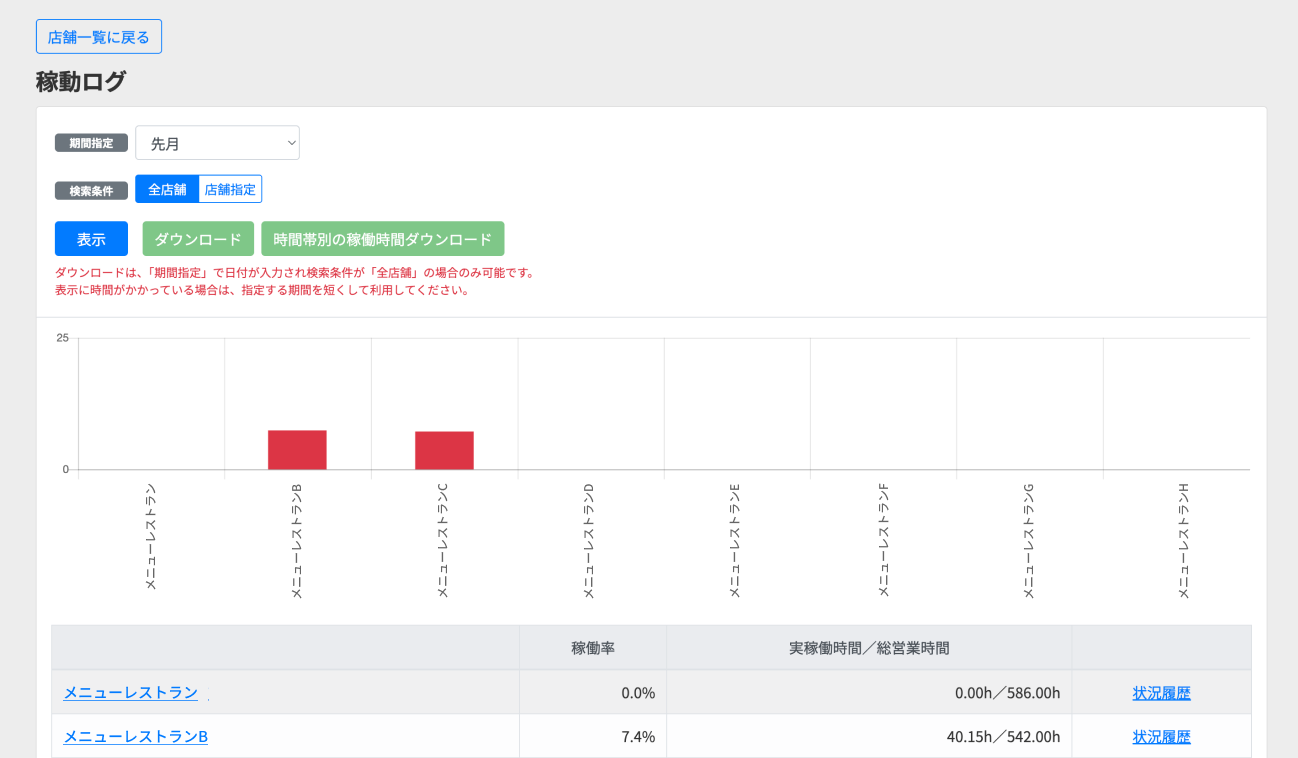The image size is (1298, 758).
Task: Click the メニューレストランH chart axis label
Action: coord(1183,540)
